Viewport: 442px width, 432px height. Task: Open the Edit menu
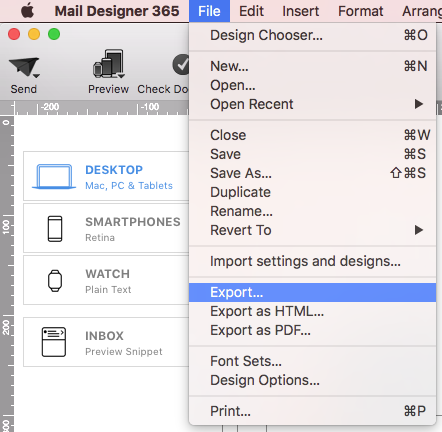[x=251, y=11]
